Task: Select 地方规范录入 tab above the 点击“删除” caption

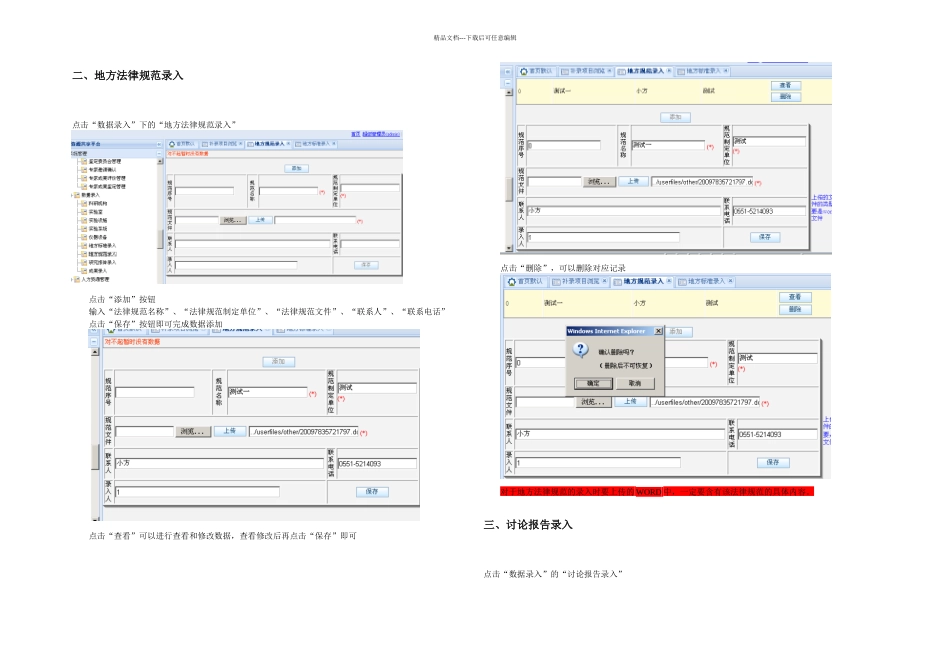Action: click(645, 71)
